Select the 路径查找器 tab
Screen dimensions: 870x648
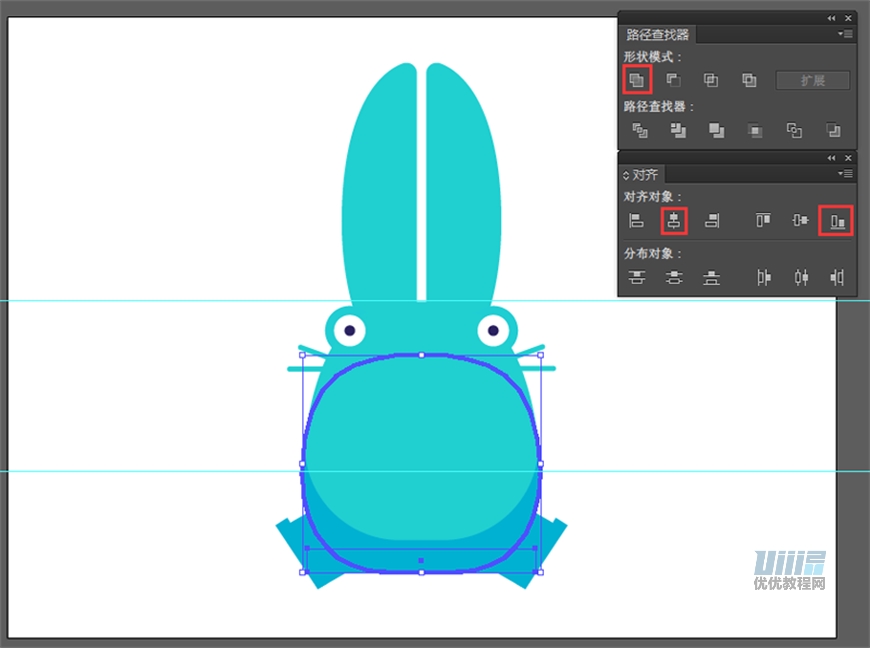click(x=657, y=35)
